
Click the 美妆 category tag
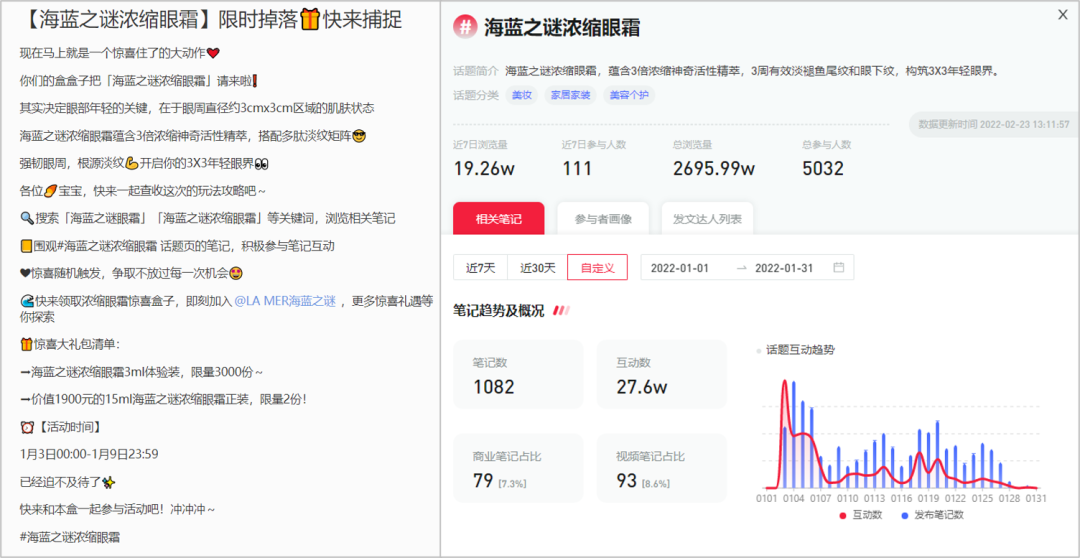click(x=522, y=95)
